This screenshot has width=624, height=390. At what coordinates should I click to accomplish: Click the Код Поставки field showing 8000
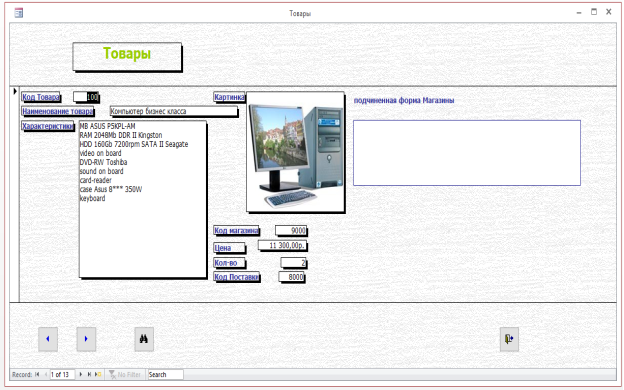point(291,277)
